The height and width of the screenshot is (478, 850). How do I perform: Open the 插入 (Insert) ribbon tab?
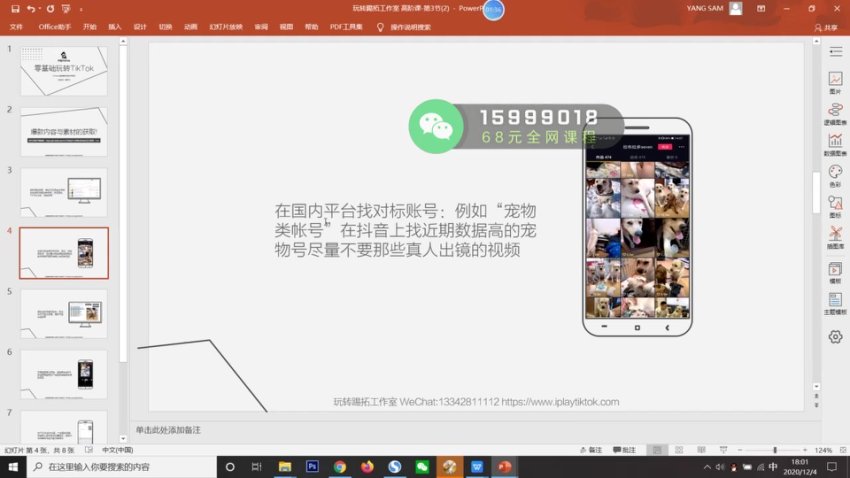115,27
